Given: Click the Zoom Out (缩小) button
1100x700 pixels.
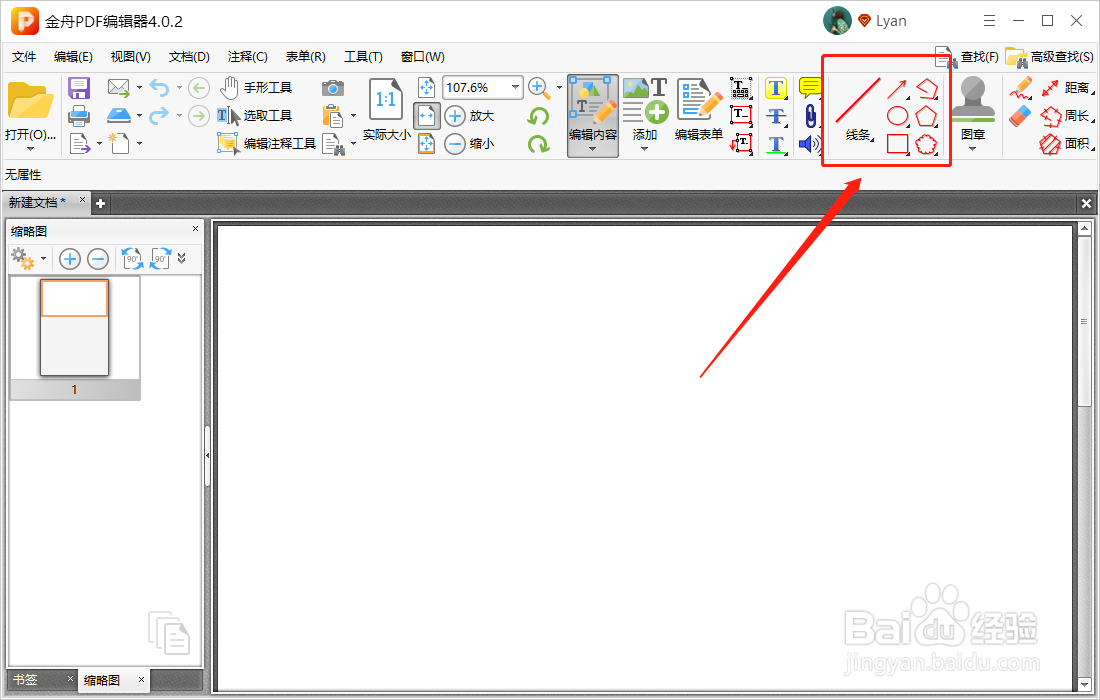Looking at the screenshot, I should click(x=469, y=144).
